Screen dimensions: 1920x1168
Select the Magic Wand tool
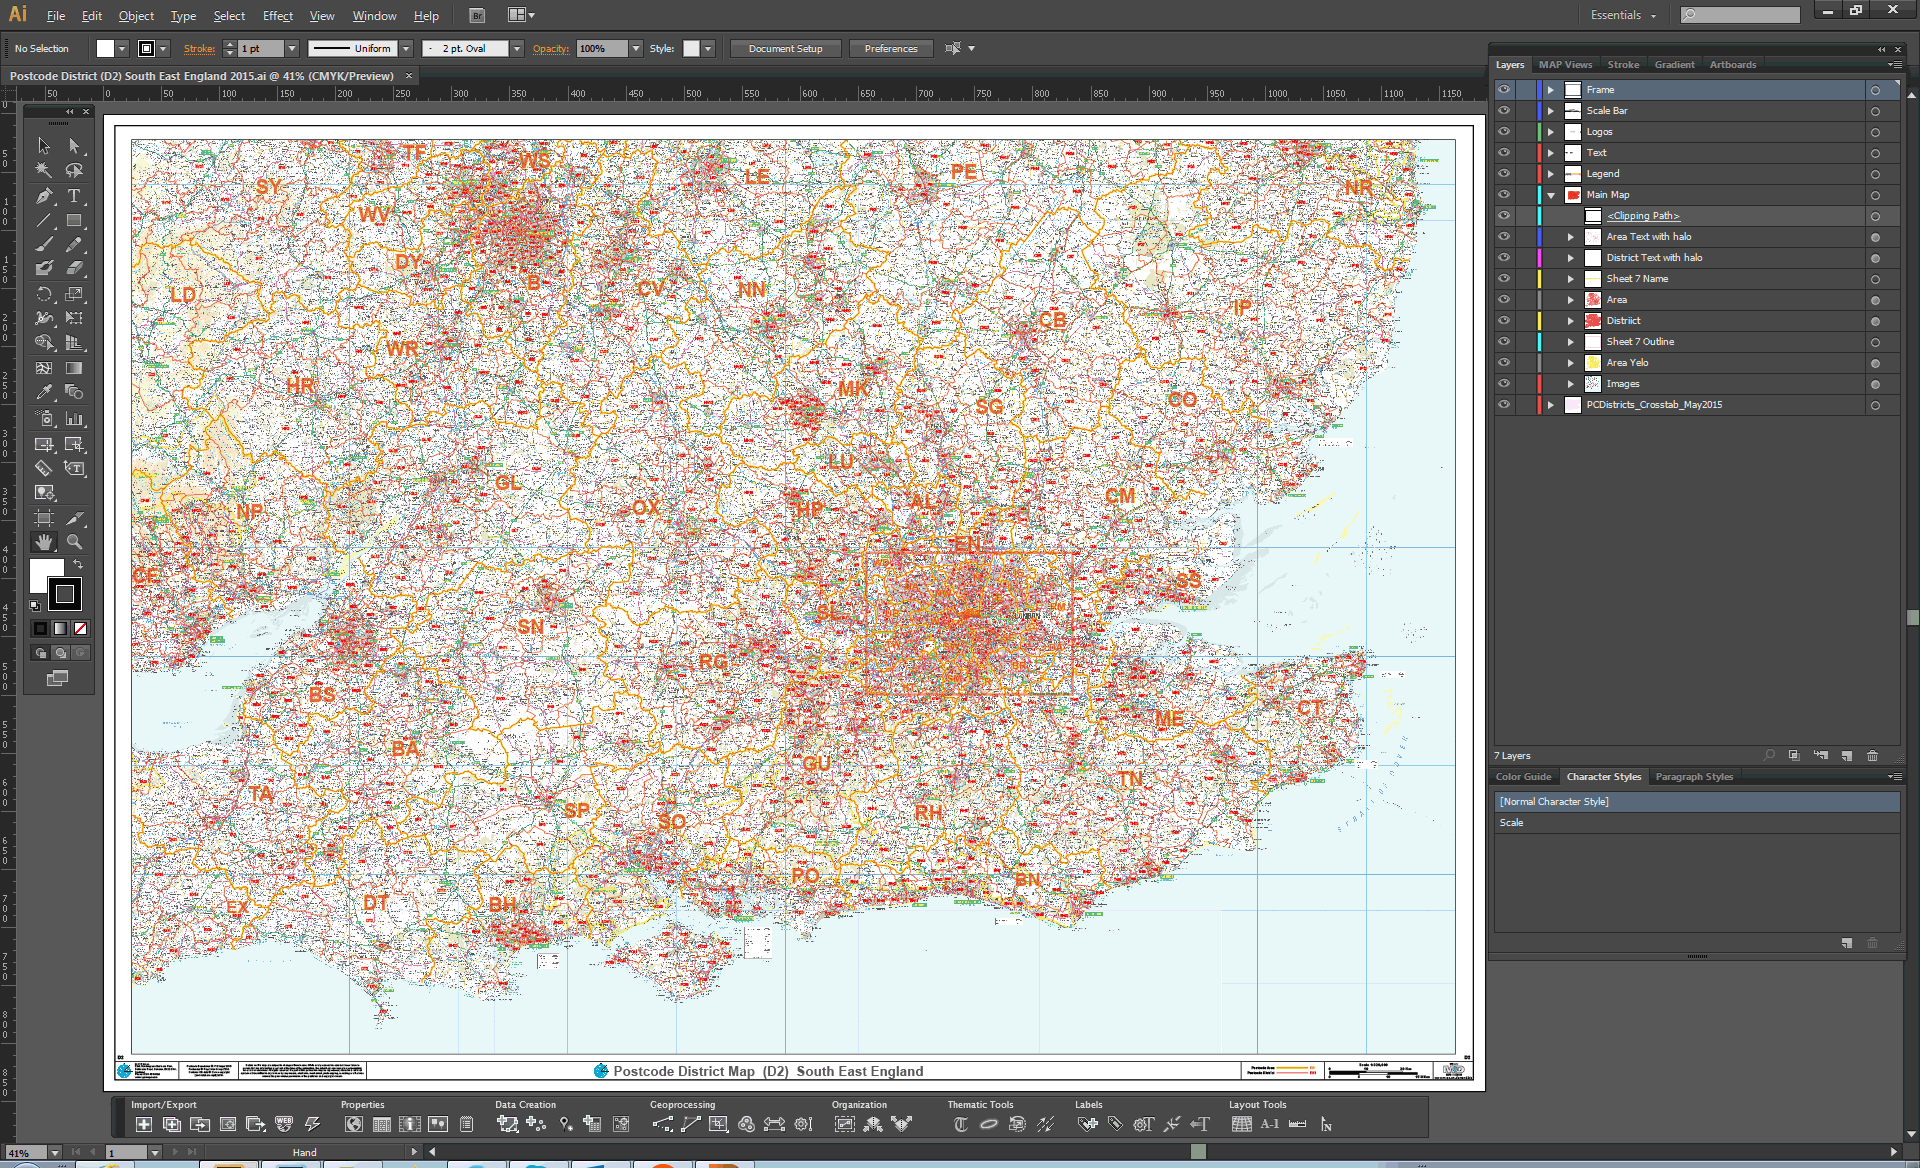(x=44, y=171)
